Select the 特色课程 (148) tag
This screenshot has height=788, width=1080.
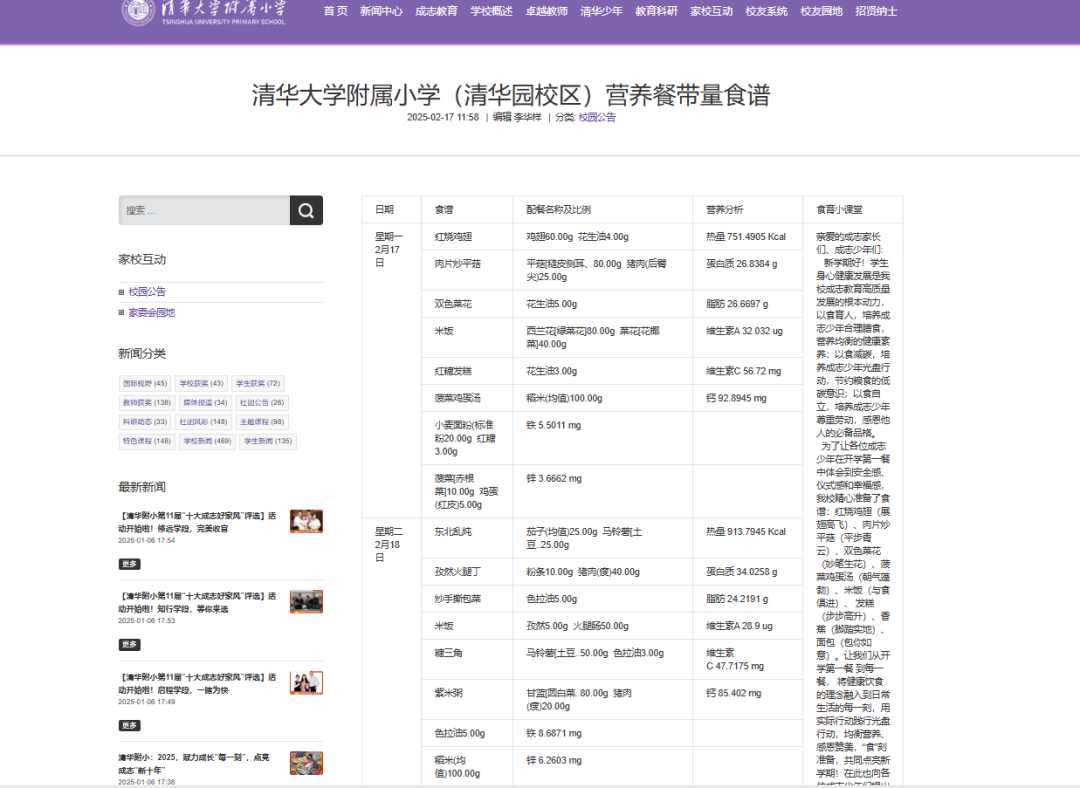147,442
